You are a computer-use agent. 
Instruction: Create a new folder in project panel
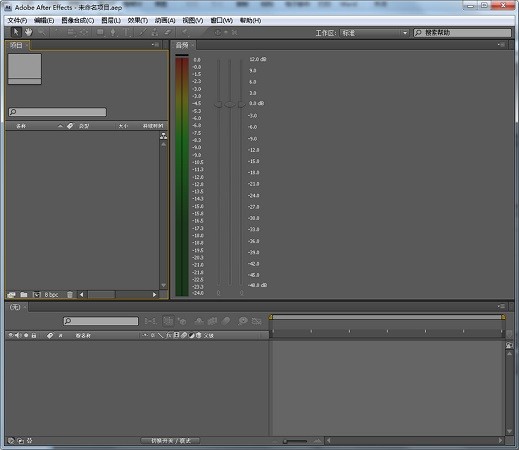[x=24, y=295]
